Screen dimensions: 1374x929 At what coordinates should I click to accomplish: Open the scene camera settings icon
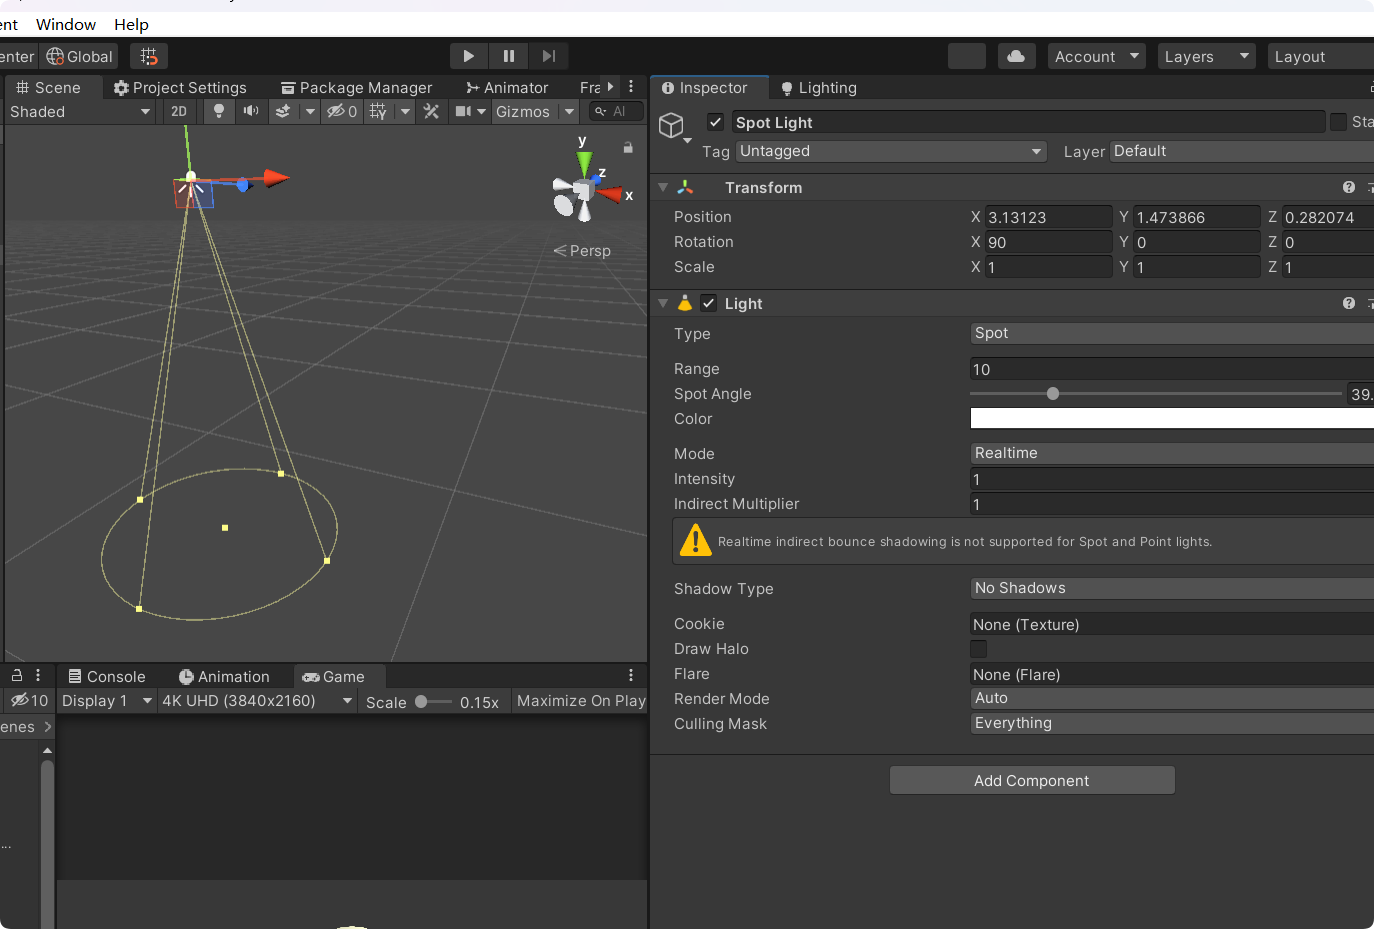click(x=463, y=111)
